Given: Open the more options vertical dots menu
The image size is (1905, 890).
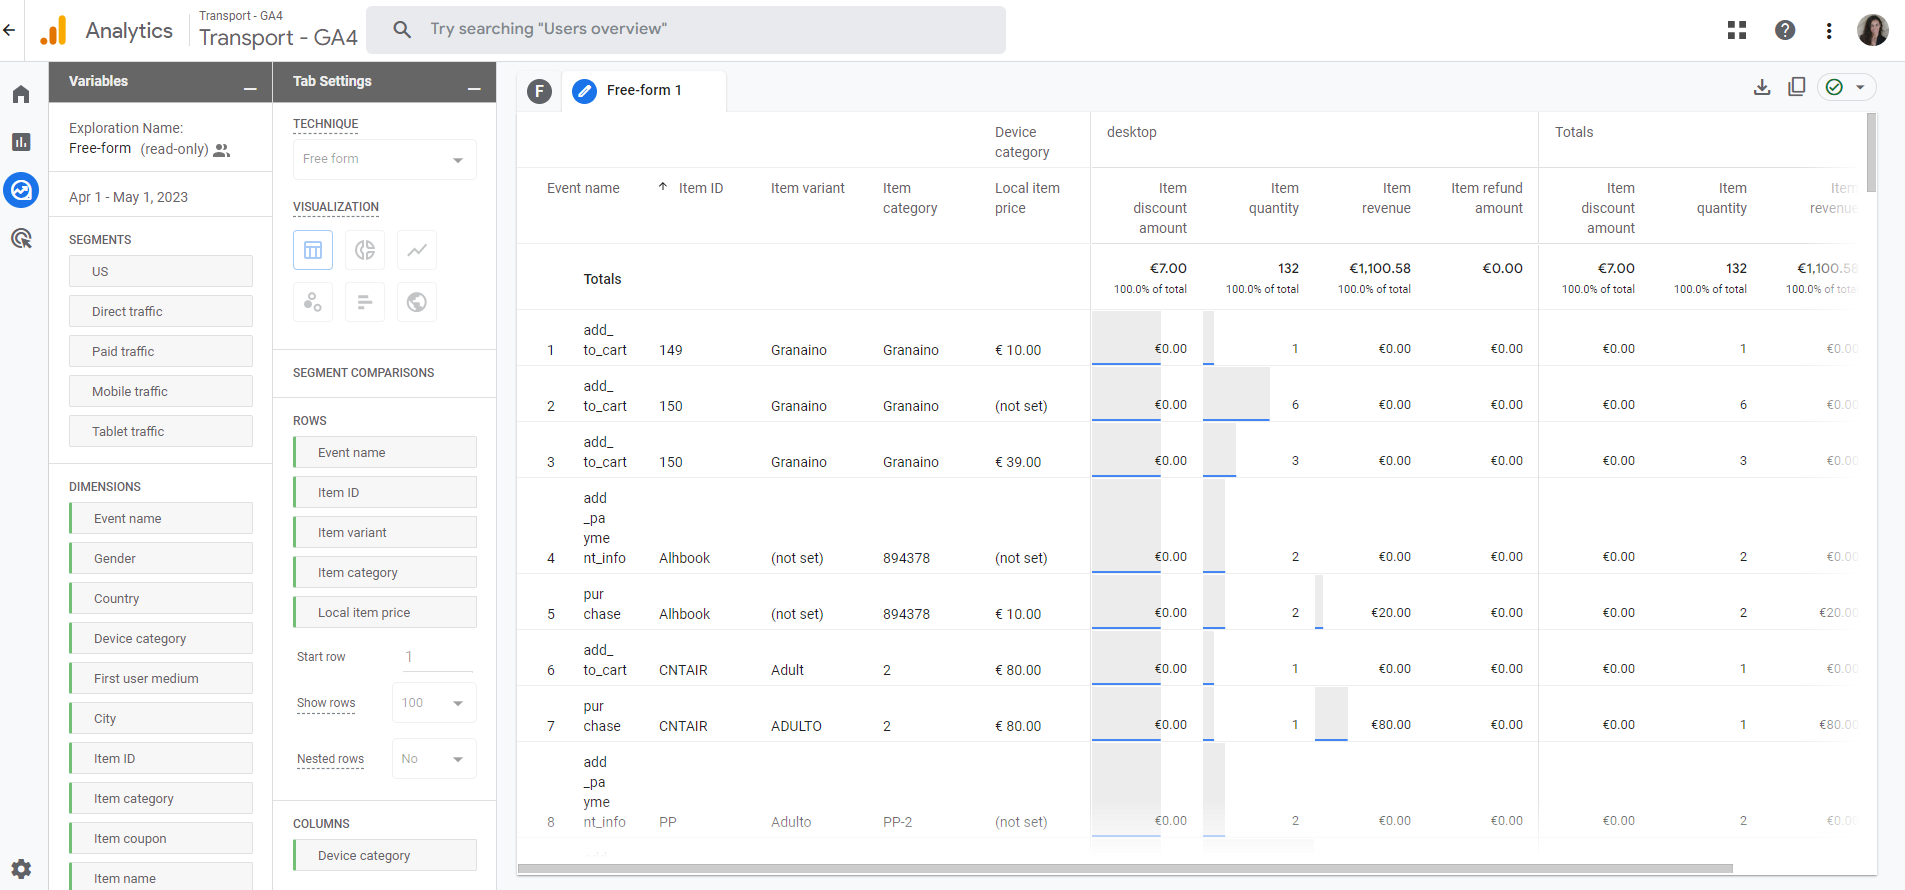Looking at the screenshot, I should click(1829, 30).
